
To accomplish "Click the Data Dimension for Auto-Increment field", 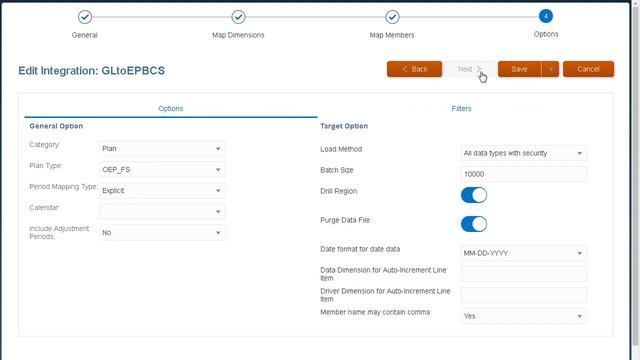I will (524, 274).
